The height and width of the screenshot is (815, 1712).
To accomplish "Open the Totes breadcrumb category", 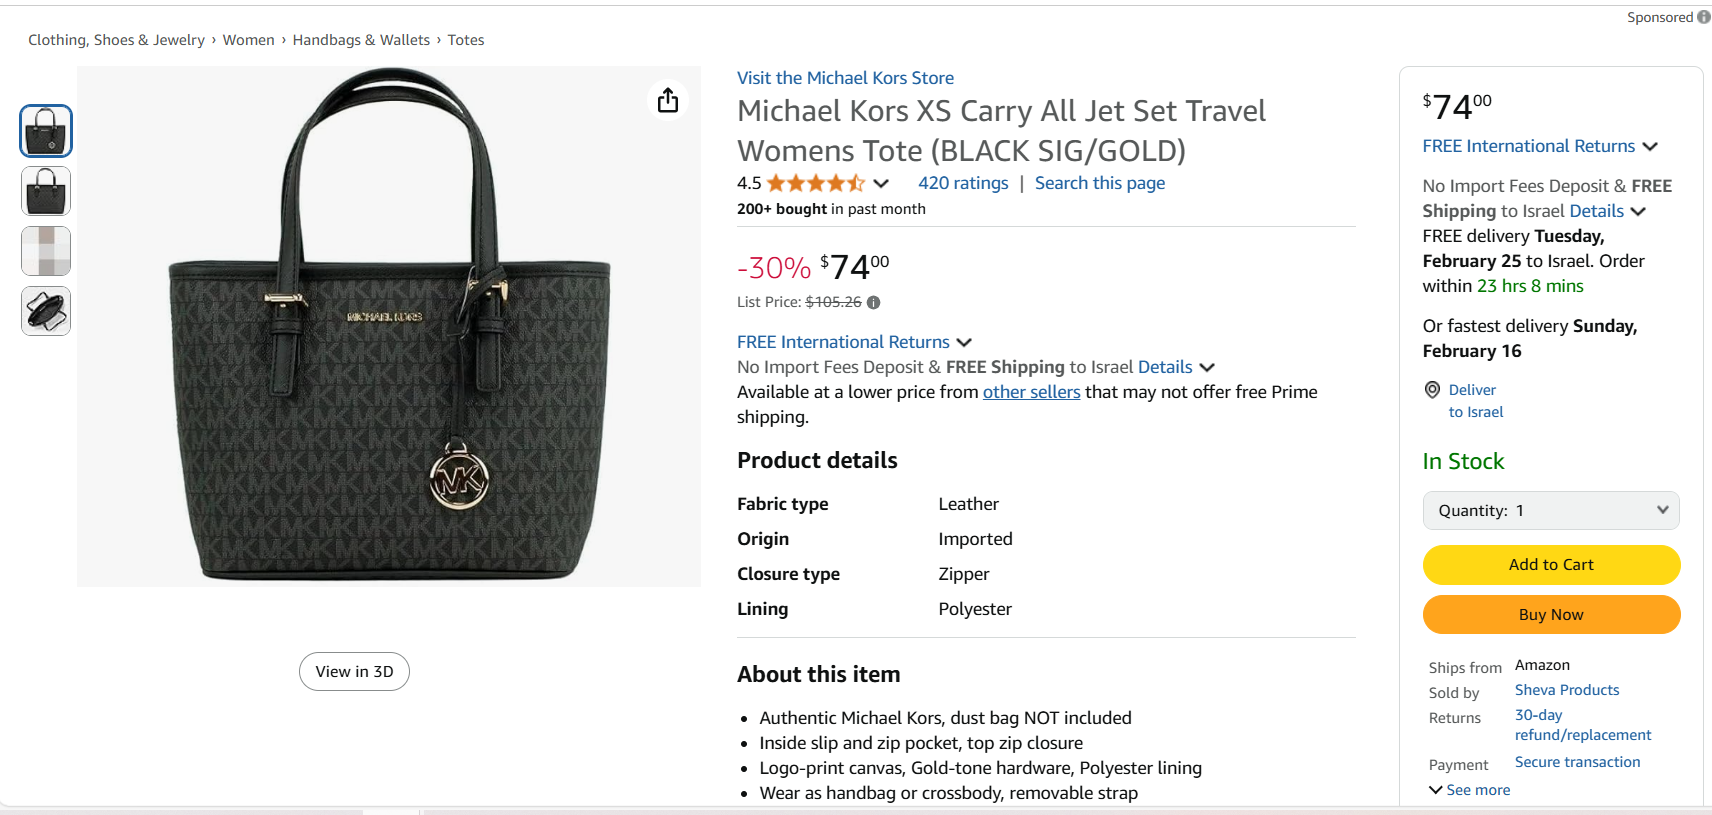I will click(466, 40).
